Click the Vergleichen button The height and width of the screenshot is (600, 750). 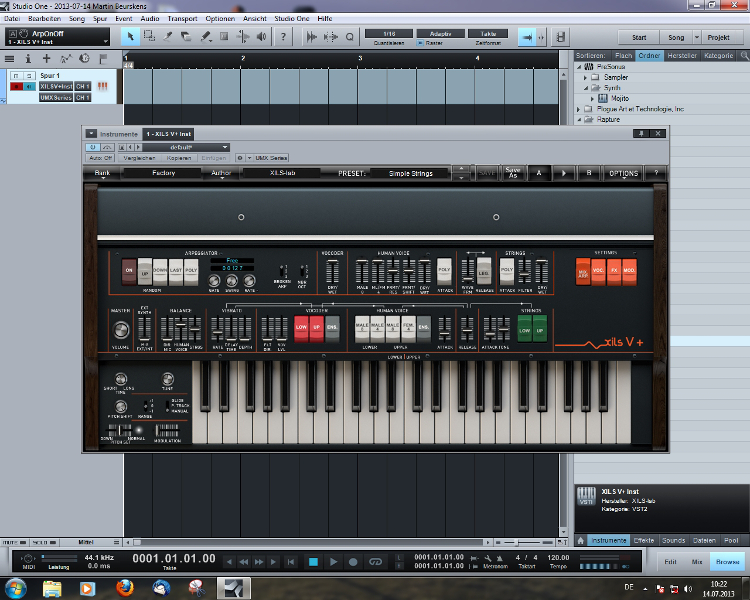point(139,158)
